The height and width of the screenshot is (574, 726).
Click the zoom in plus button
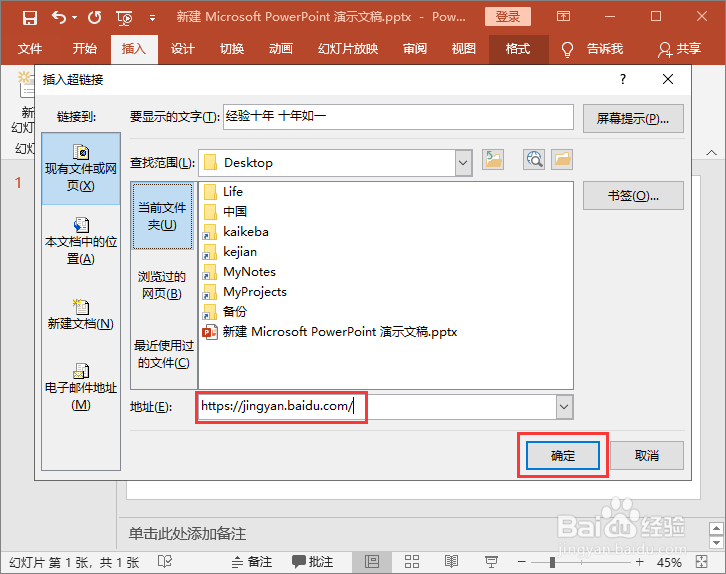639,562
